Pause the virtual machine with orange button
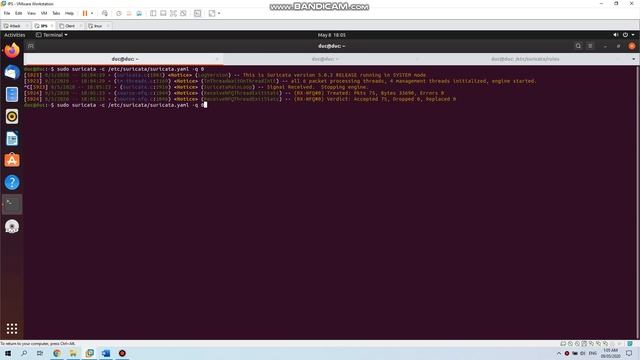The image size is (640, 360). click(x=85, y=13)
